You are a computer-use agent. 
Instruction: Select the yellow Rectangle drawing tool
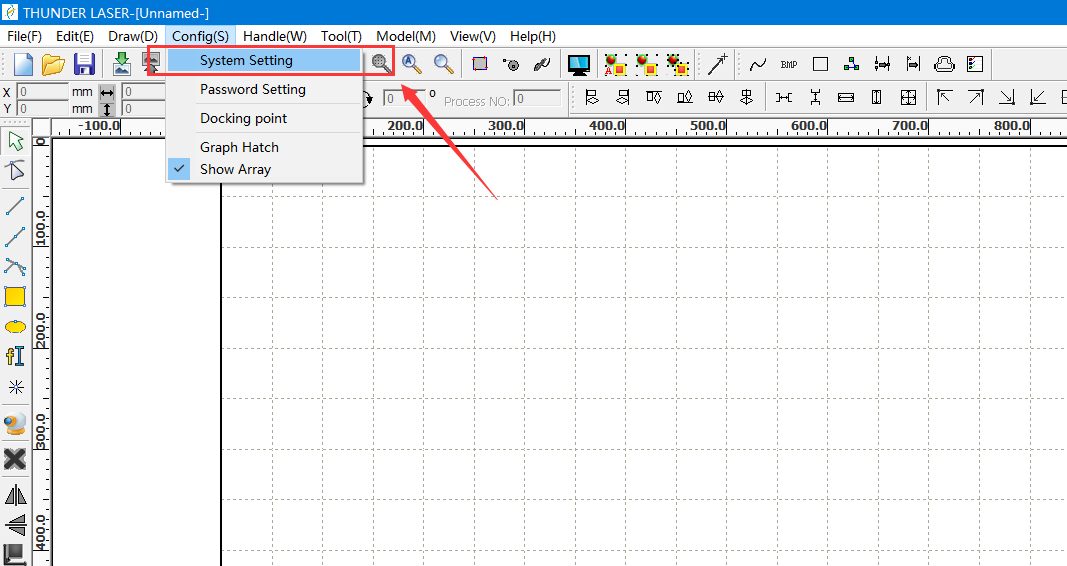(15, 297)
